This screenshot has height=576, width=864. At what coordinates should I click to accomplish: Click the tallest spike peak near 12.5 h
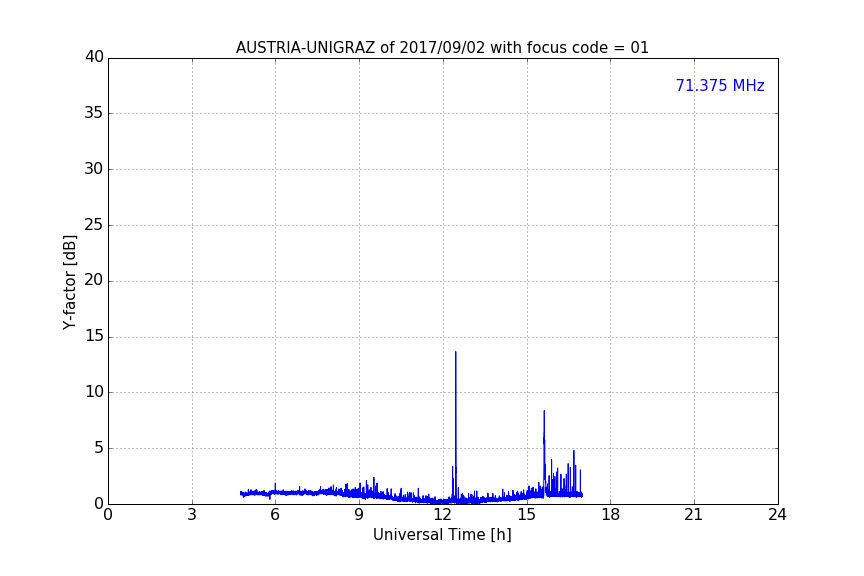pyautogui.click(x=455, y=352)
